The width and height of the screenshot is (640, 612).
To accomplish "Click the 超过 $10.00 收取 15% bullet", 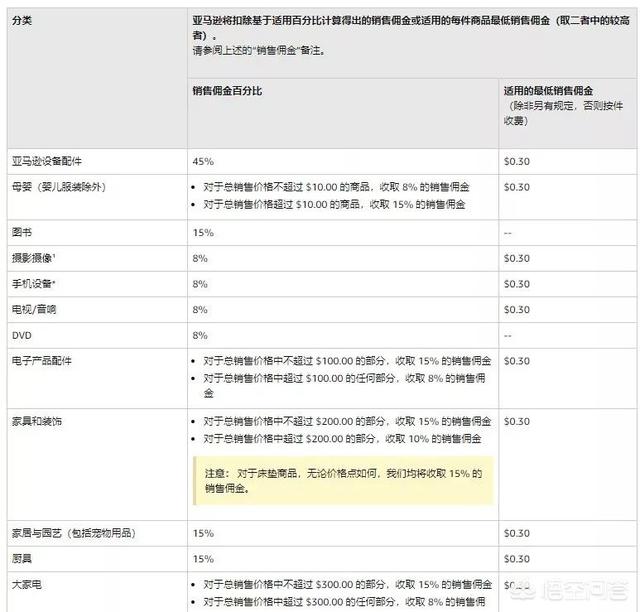I will (334, 204).
